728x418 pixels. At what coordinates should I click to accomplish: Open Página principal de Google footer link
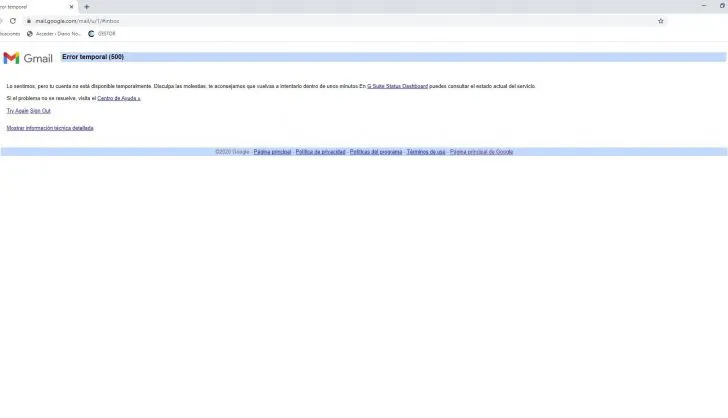pyautogui.click(x=481, y=152)
